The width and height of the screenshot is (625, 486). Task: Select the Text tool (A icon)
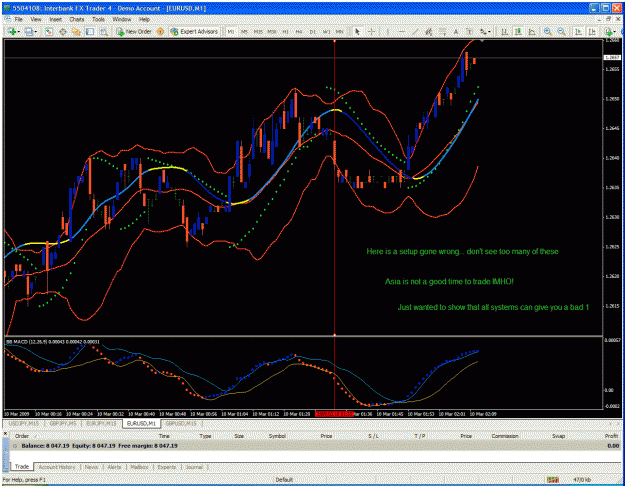click(456, 31)
